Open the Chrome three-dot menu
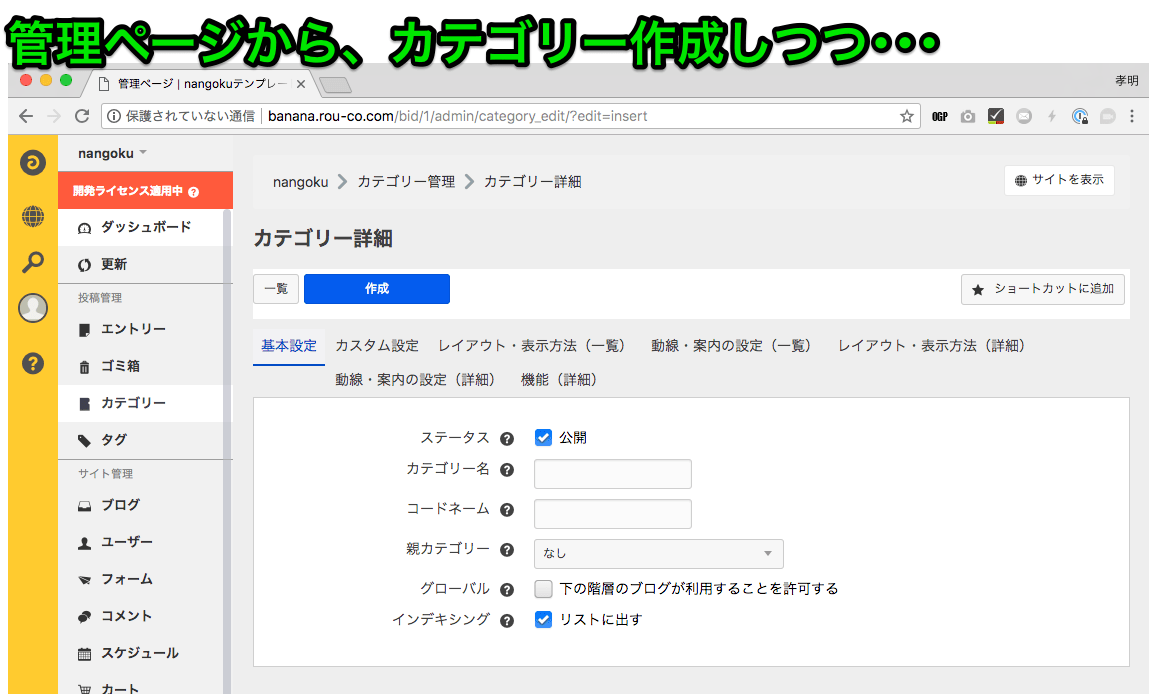This screenshot has width=1149, height=694. pos(1132,116)
